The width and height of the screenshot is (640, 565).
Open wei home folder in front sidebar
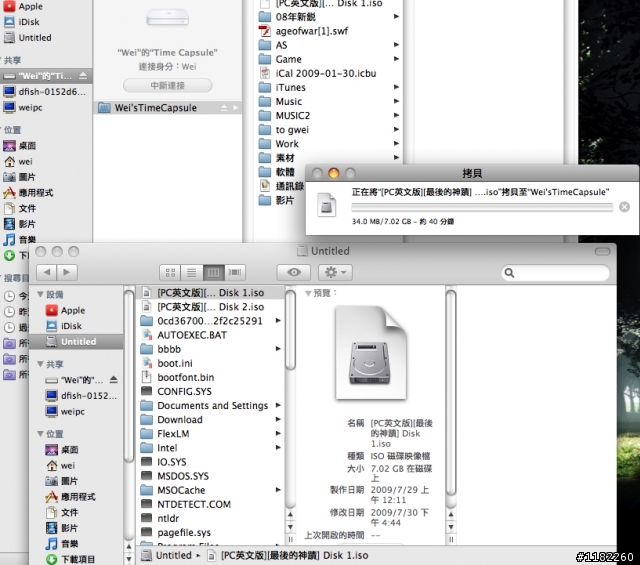pos(60,465)
